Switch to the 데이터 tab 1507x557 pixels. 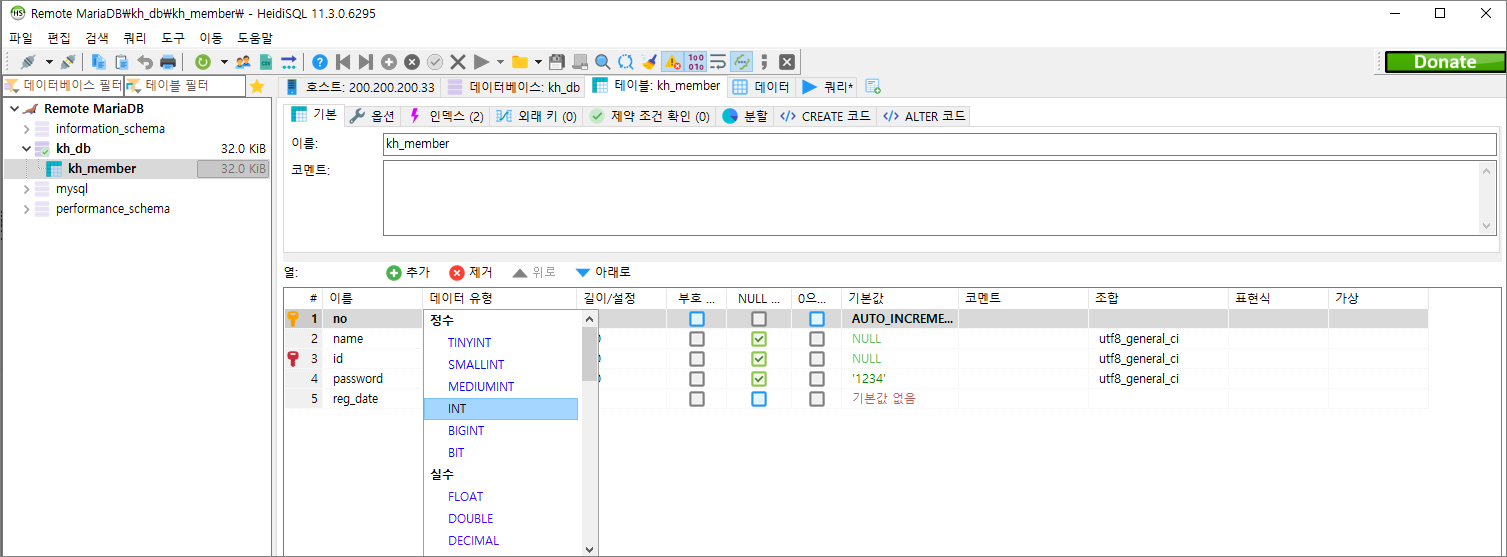tap(761, 87)
